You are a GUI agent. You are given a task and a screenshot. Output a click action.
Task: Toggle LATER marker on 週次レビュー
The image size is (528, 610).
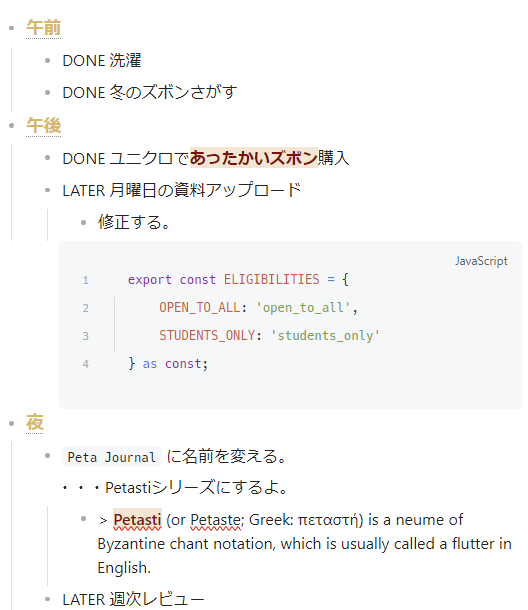tap(84, 599)
